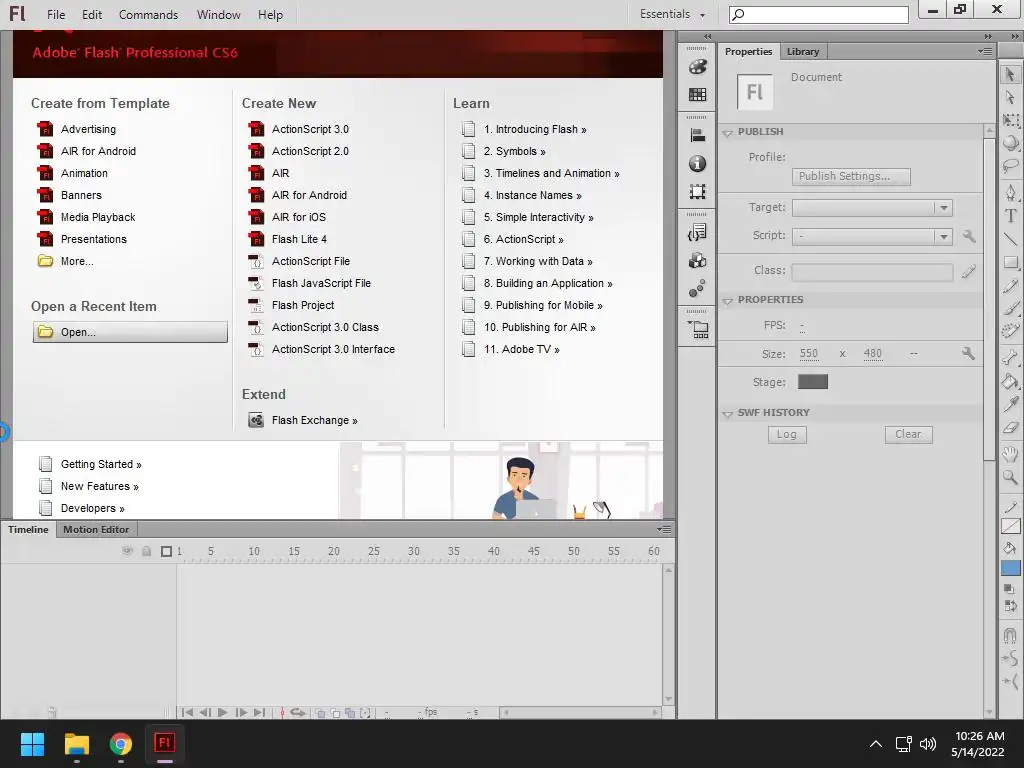Choose the Free Transform tool
This screenshot has height=768, width=1024.
click(1010, 120)
